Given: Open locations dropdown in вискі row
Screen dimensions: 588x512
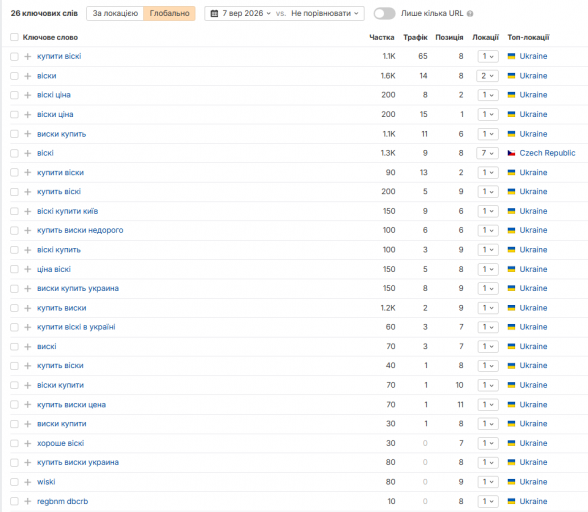Looking at the screenshot, I should 488,347.
